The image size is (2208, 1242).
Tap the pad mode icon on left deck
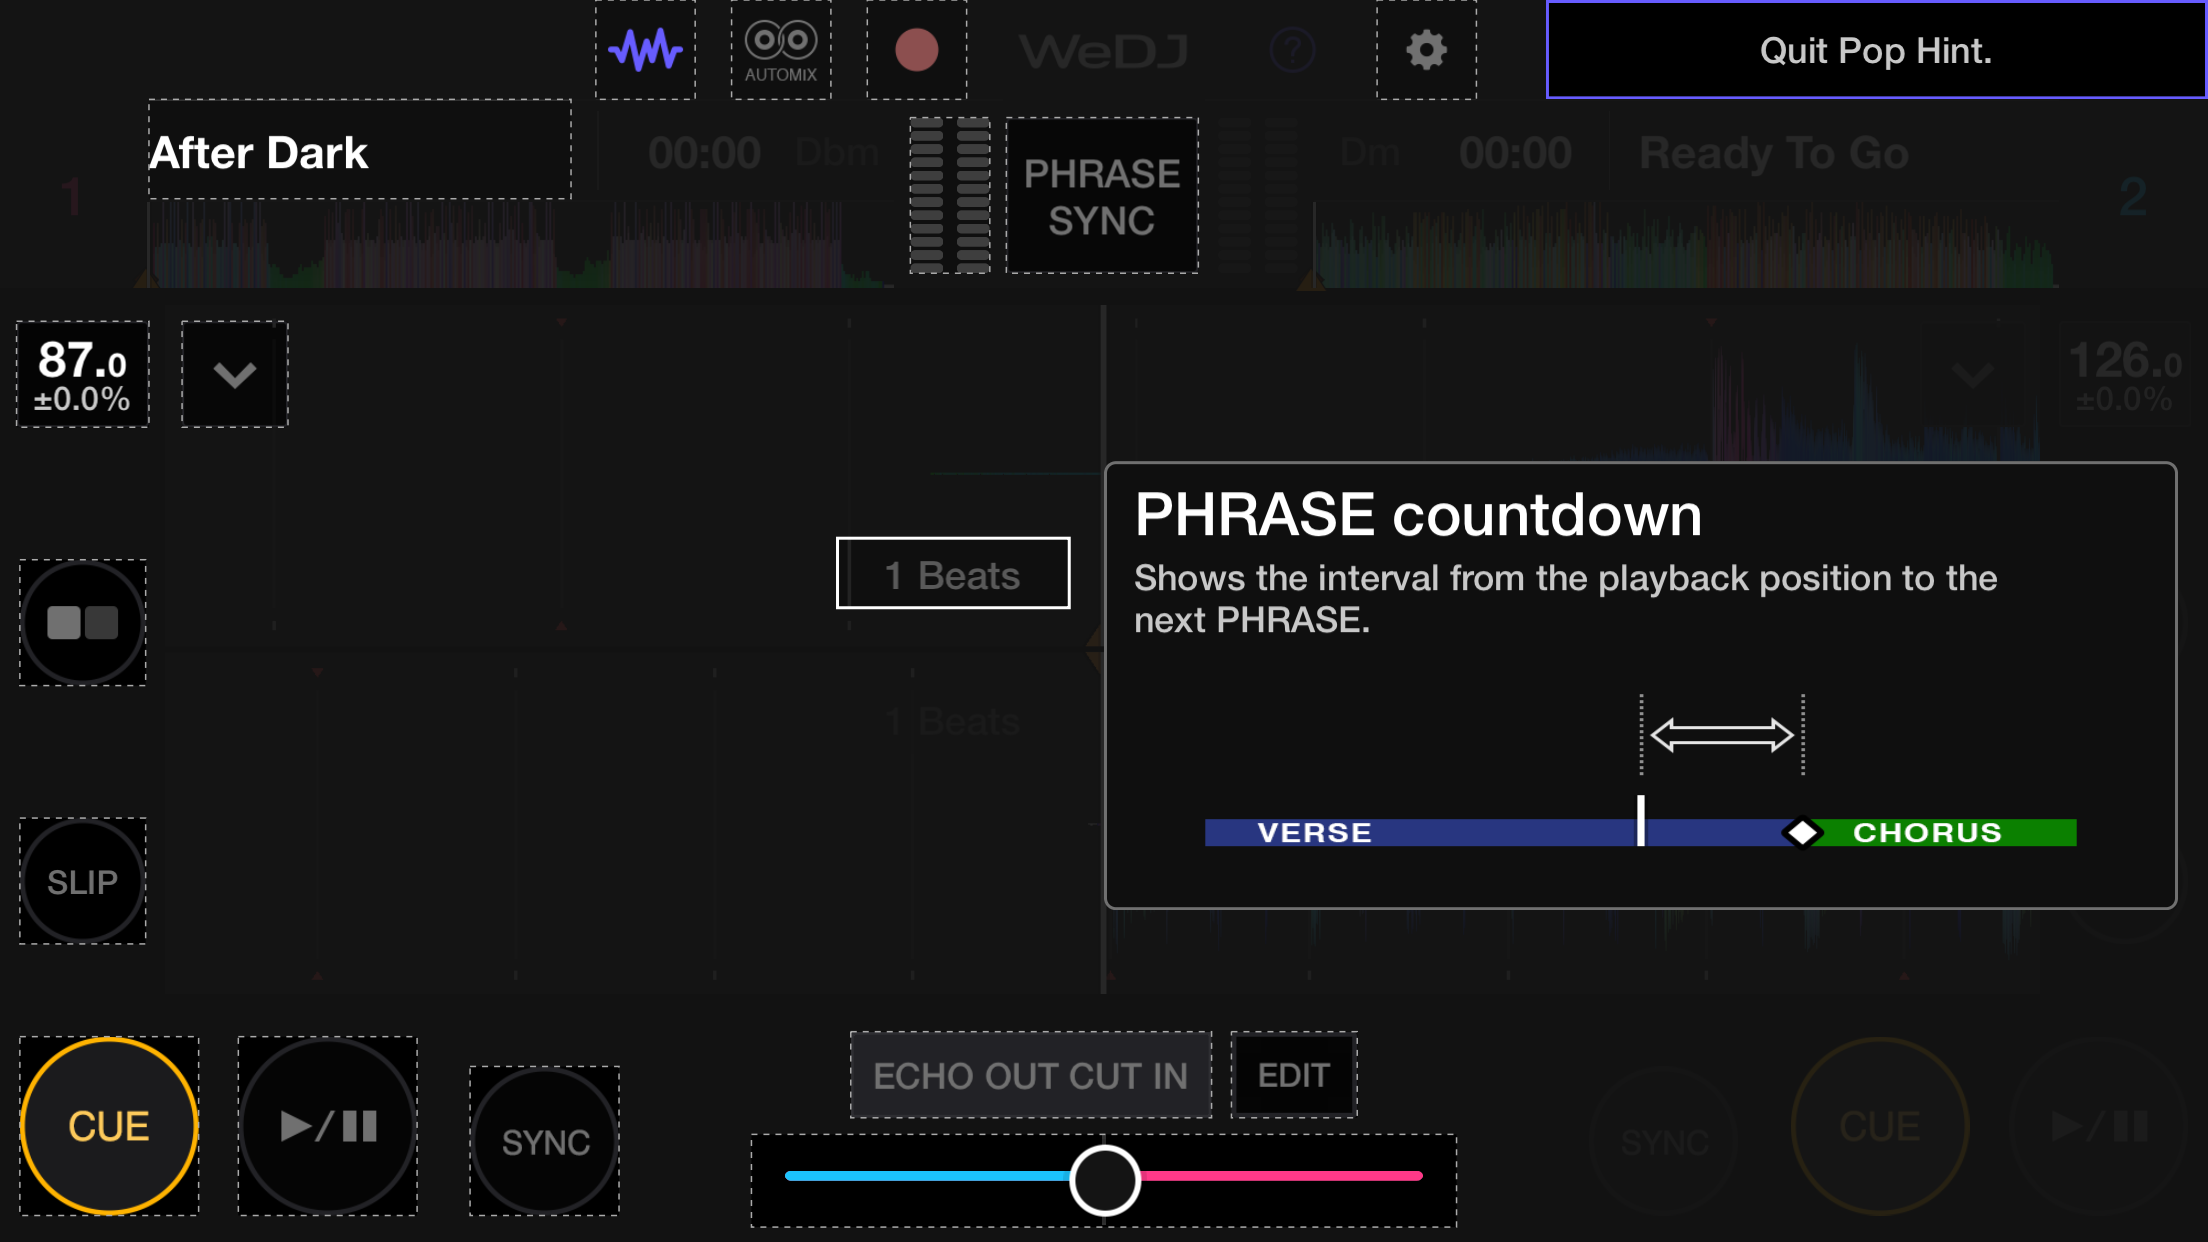click(83, 622)
